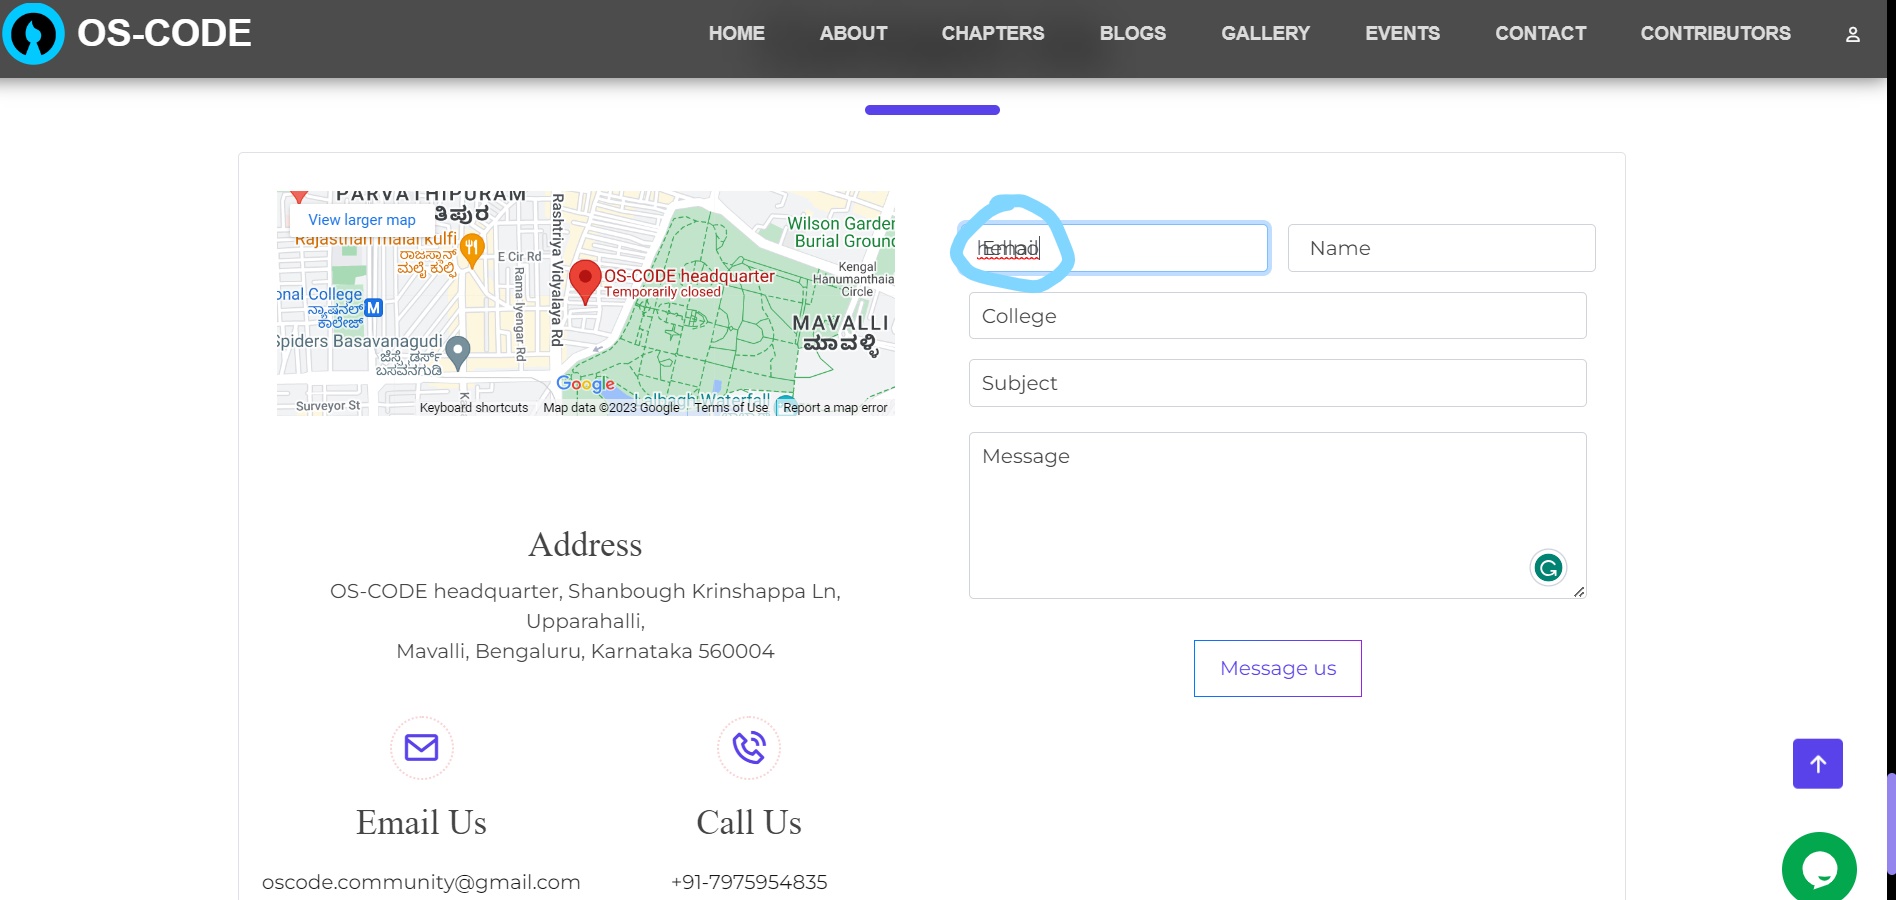Open the Grammarly icon in the message box
Screen dimensions: 1896x900
[1547, 568]
